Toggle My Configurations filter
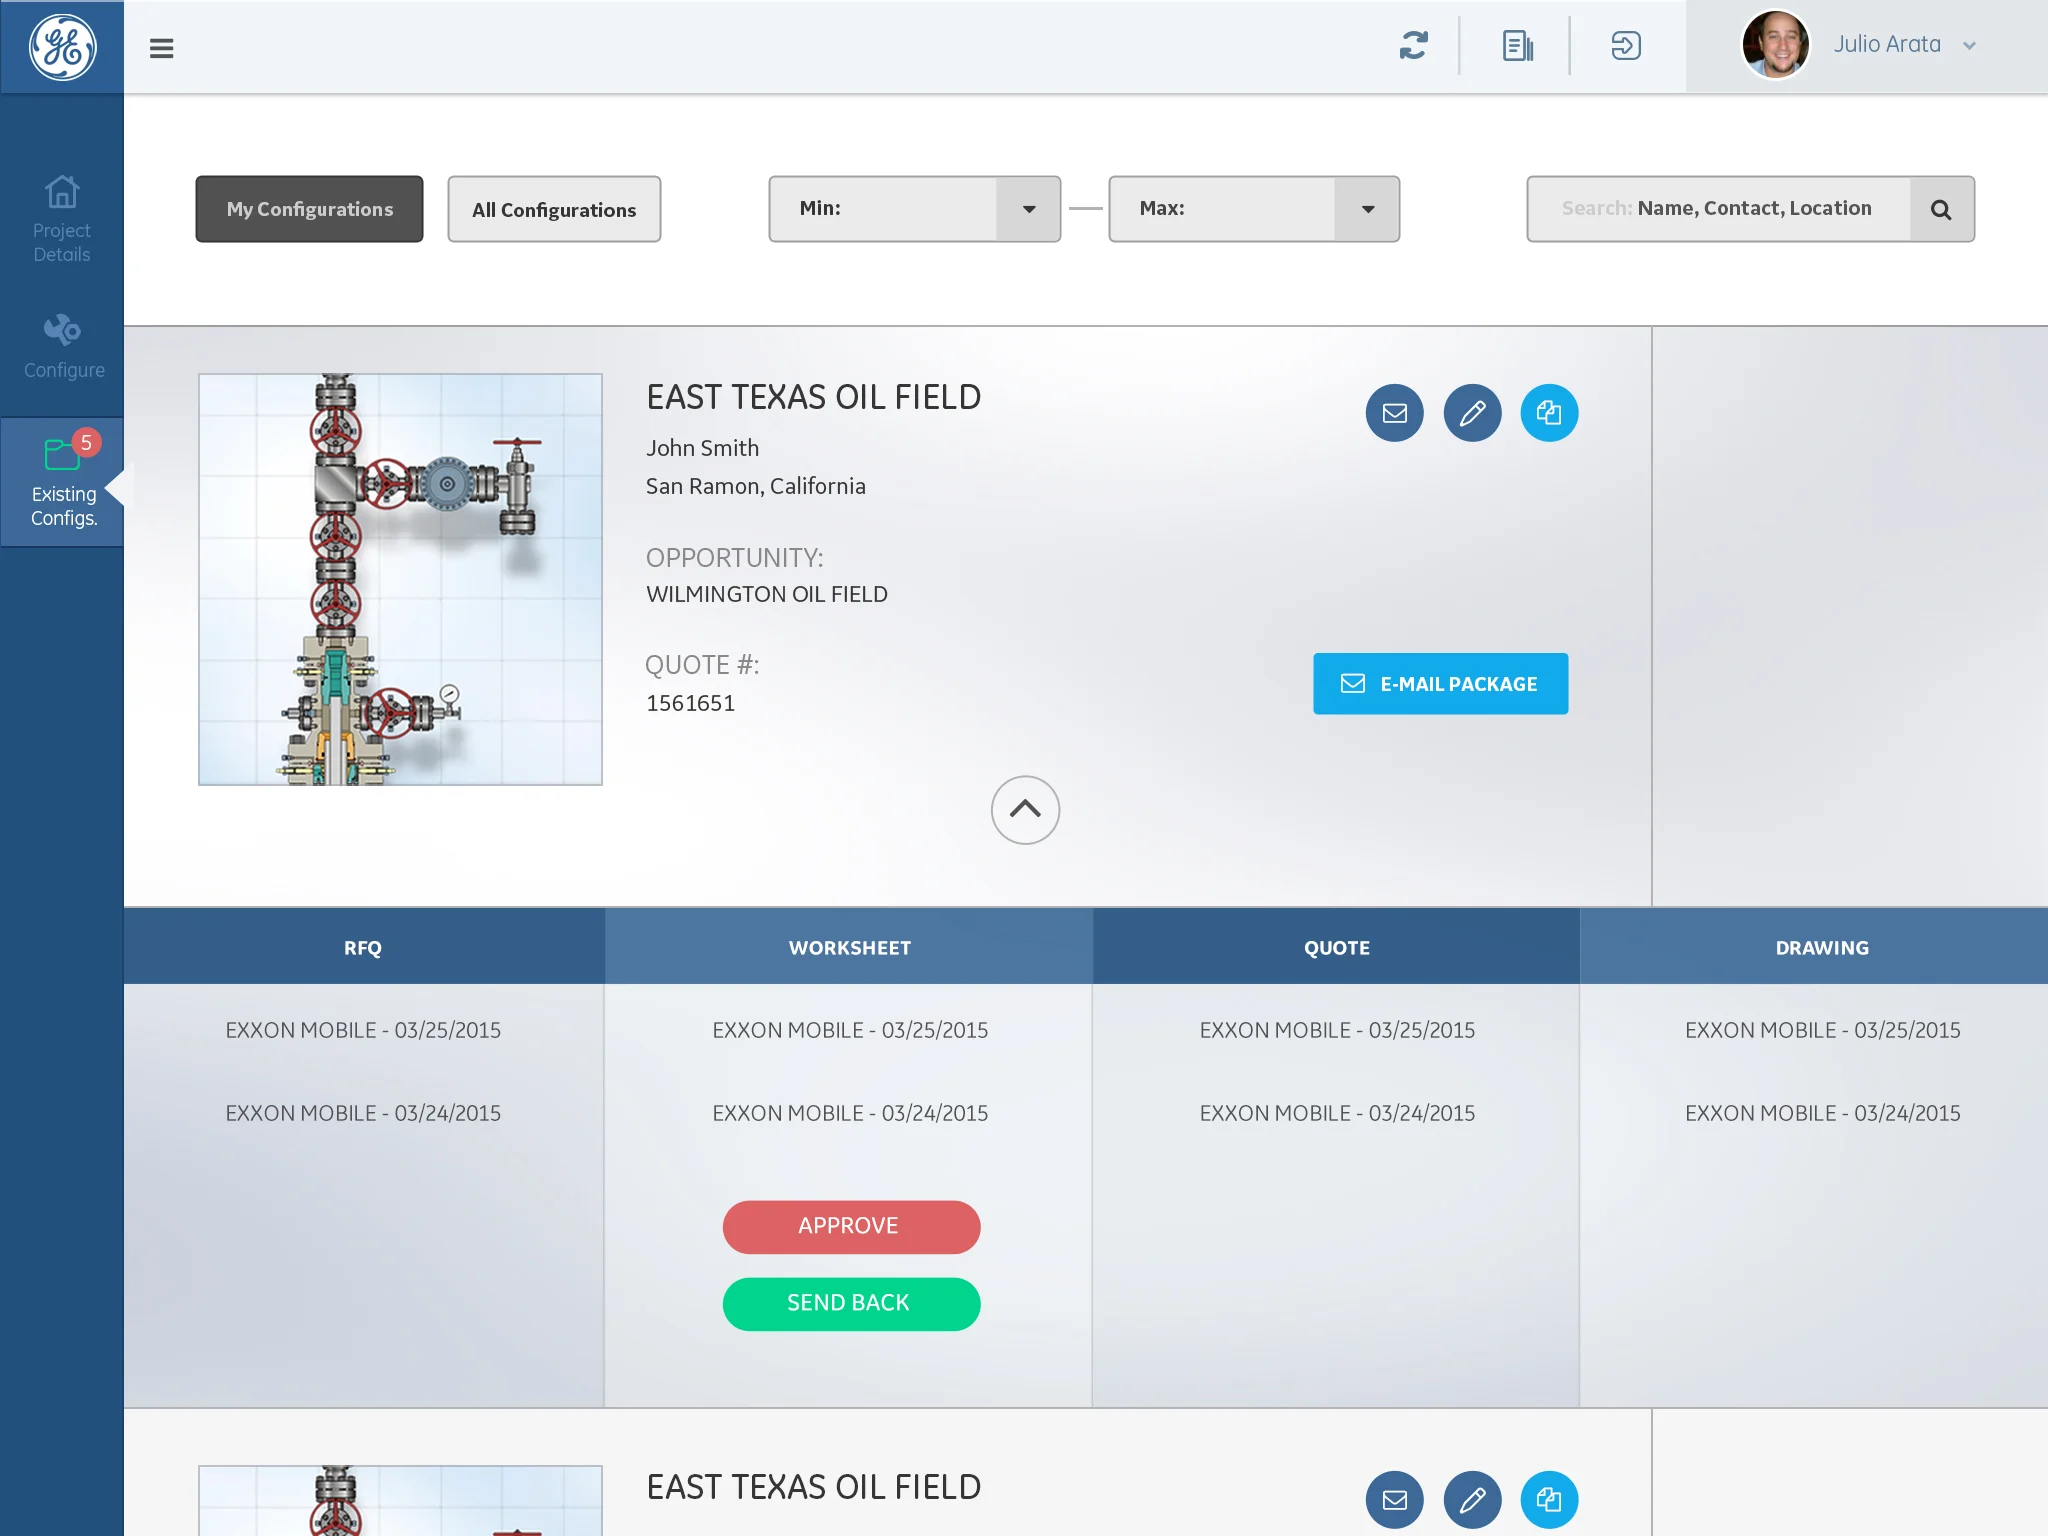The height and width of the screenshot is (1536, 2048). 309,209
